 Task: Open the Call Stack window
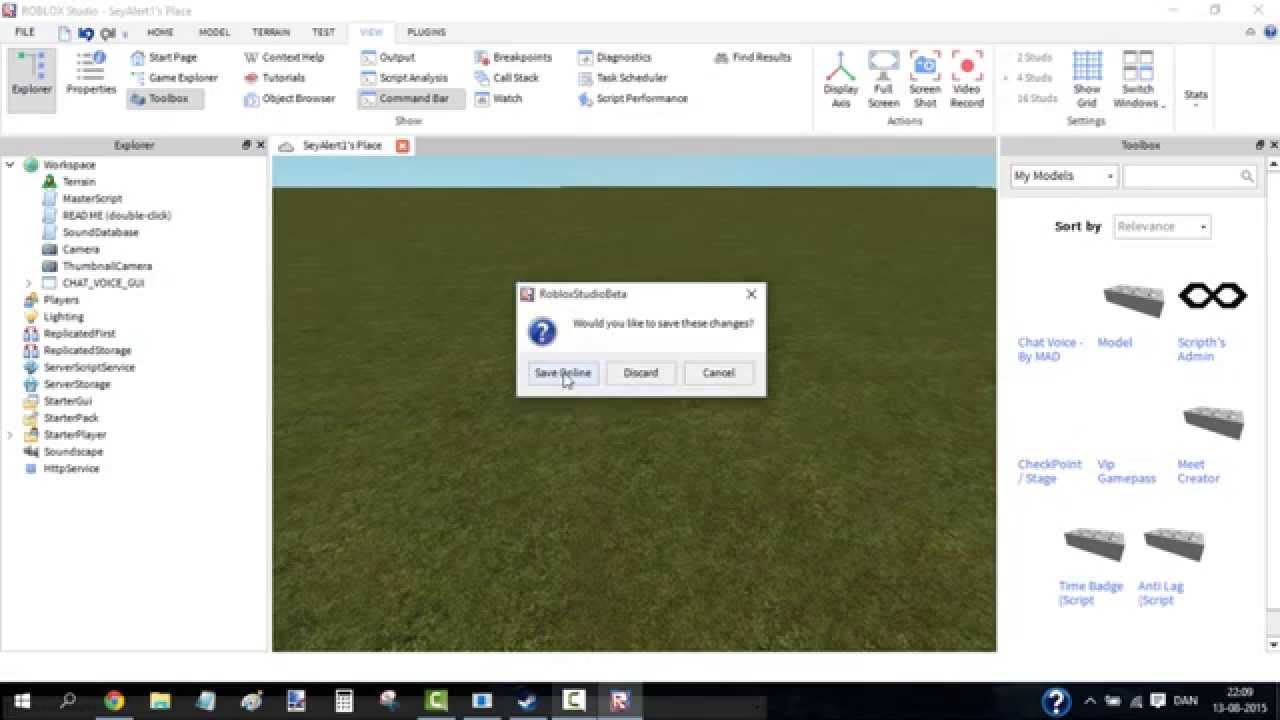point(507,78)
